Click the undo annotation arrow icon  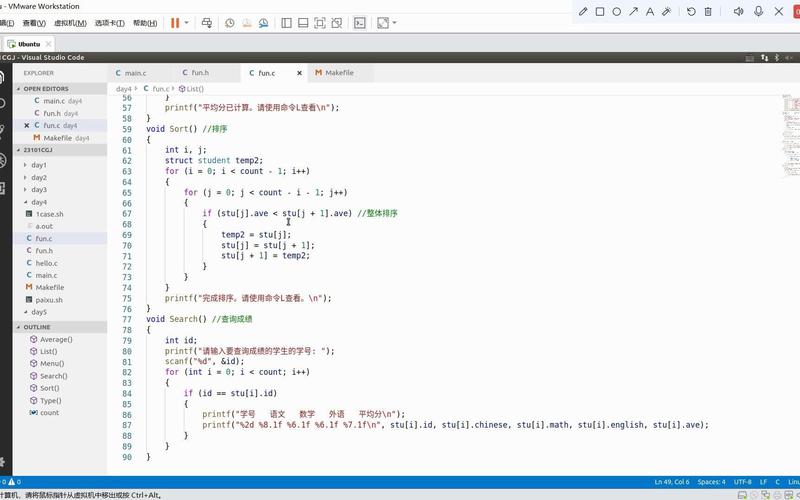[x=692, y=11]
